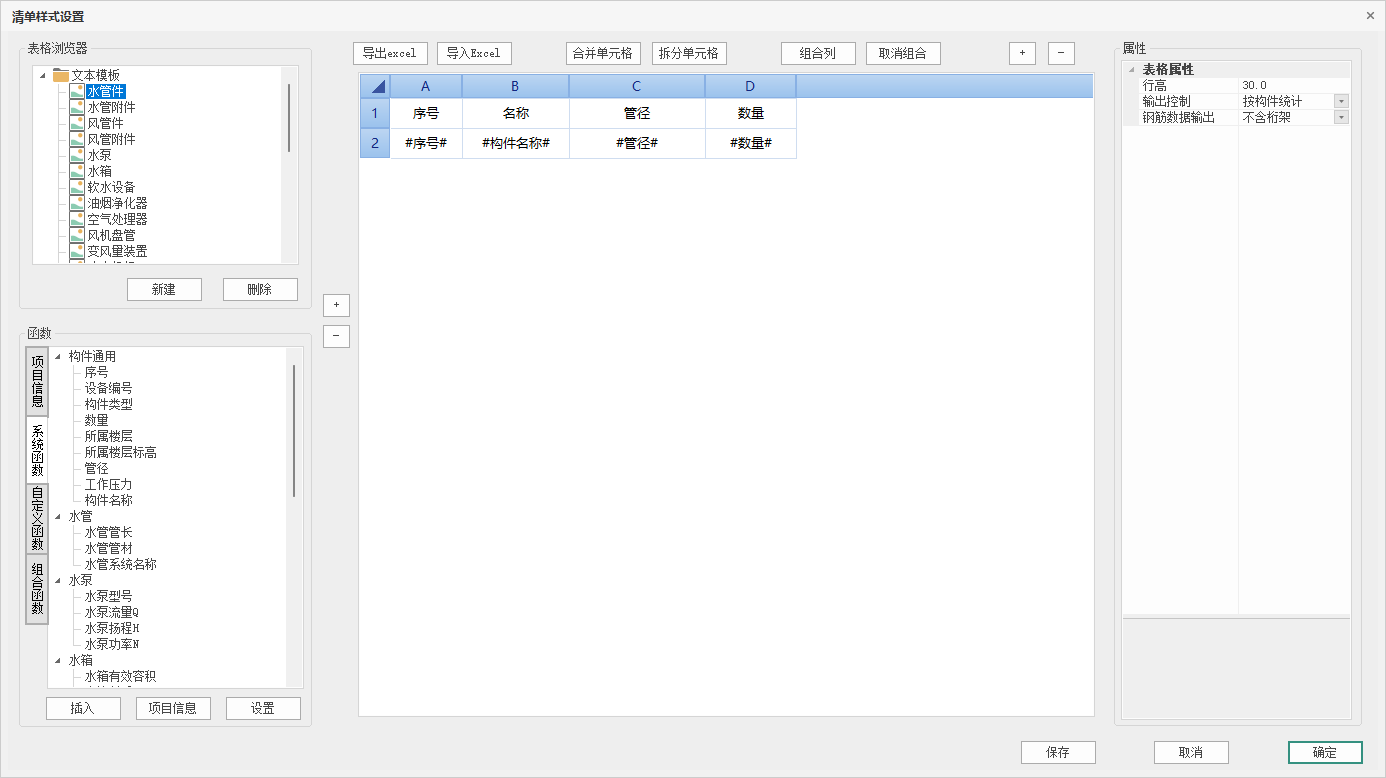Click the plus button right of 取消组合
The image size is (1386, 778).
1022,53
